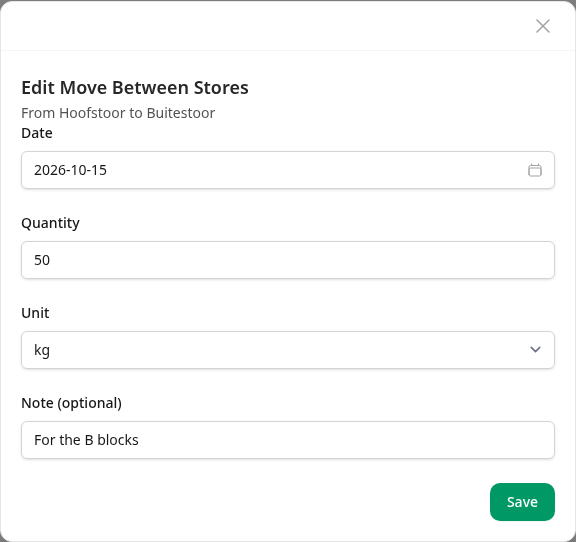The height and width of the screenshot is (542, 576).
Task: Open the calendar picker icon in Date
Action: click(534, 170)
